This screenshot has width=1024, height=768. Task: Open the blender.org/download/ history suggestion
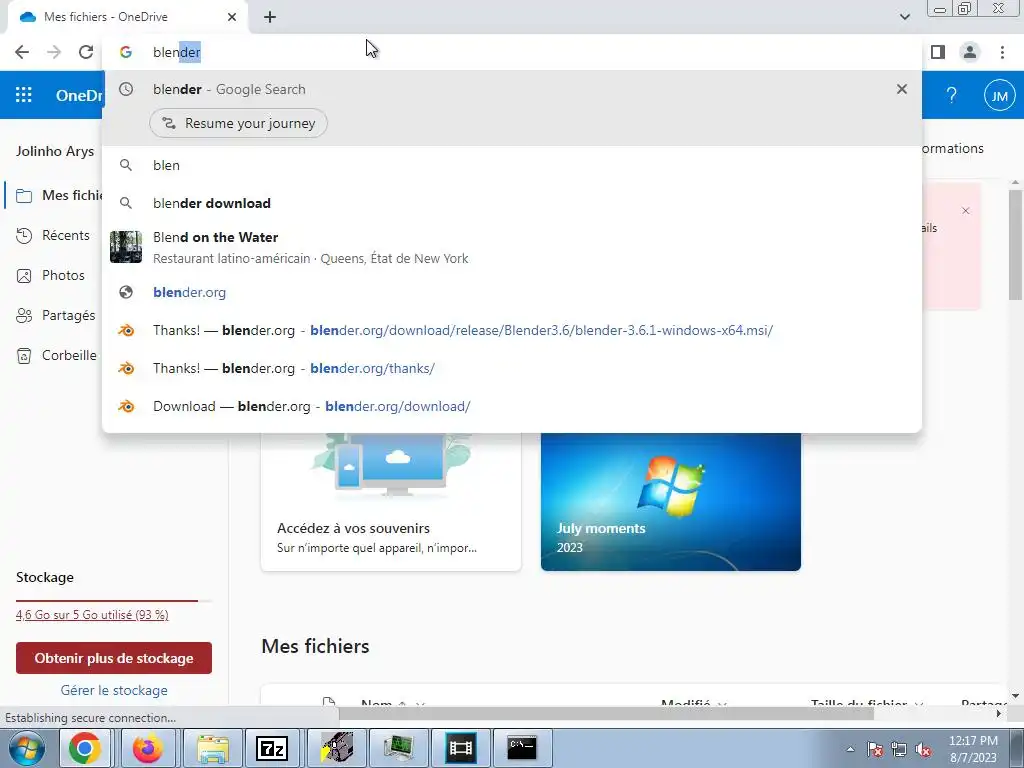click(512, 406)
